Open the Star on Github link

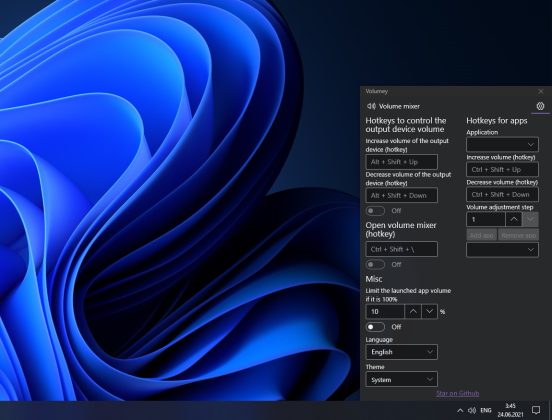coord(457,393)
